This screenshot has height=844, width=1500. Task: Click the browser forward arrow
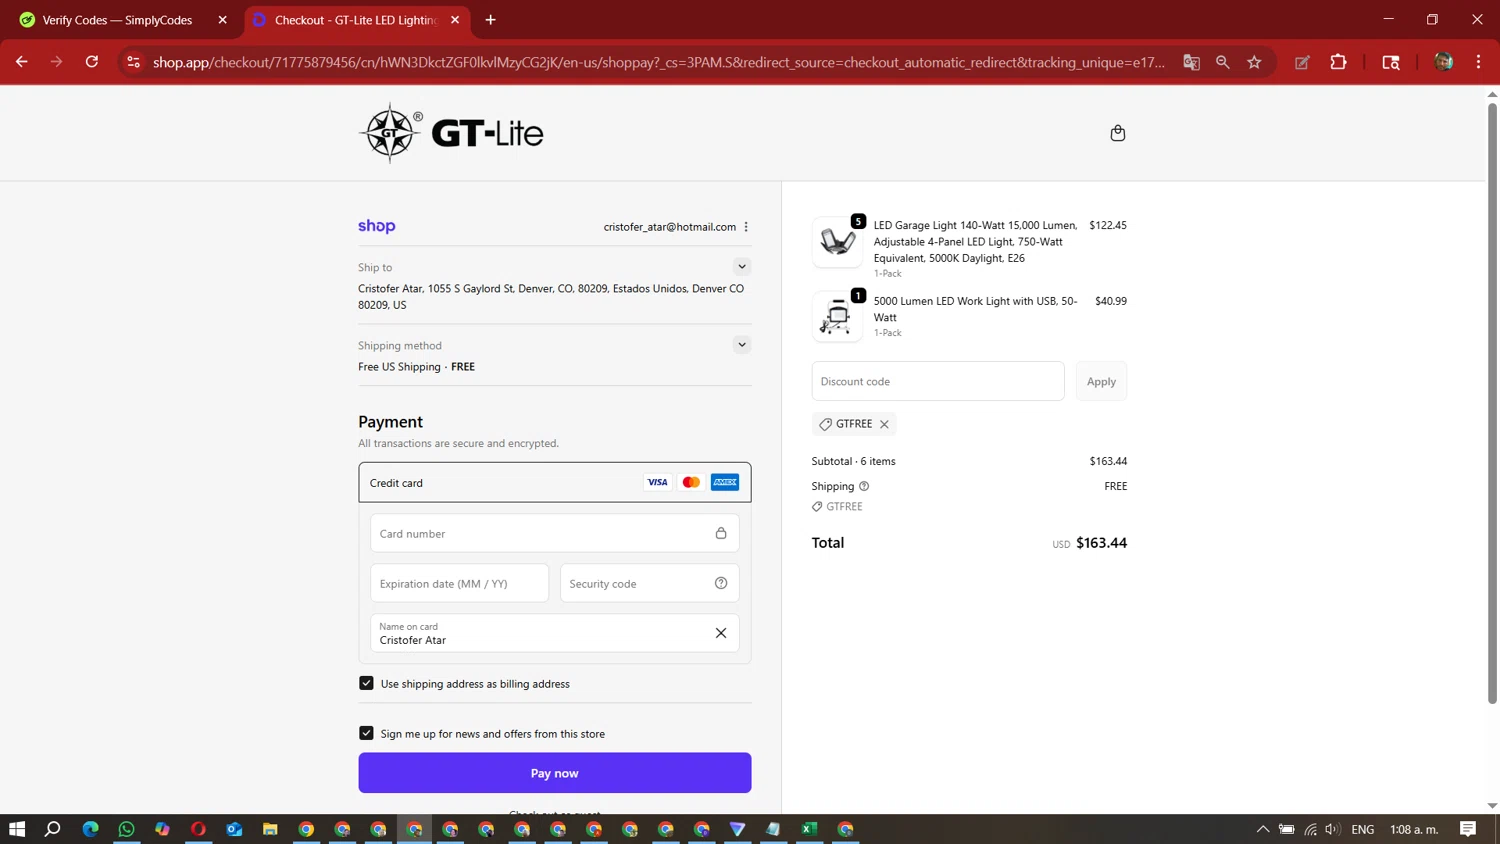tap(56, 62)
